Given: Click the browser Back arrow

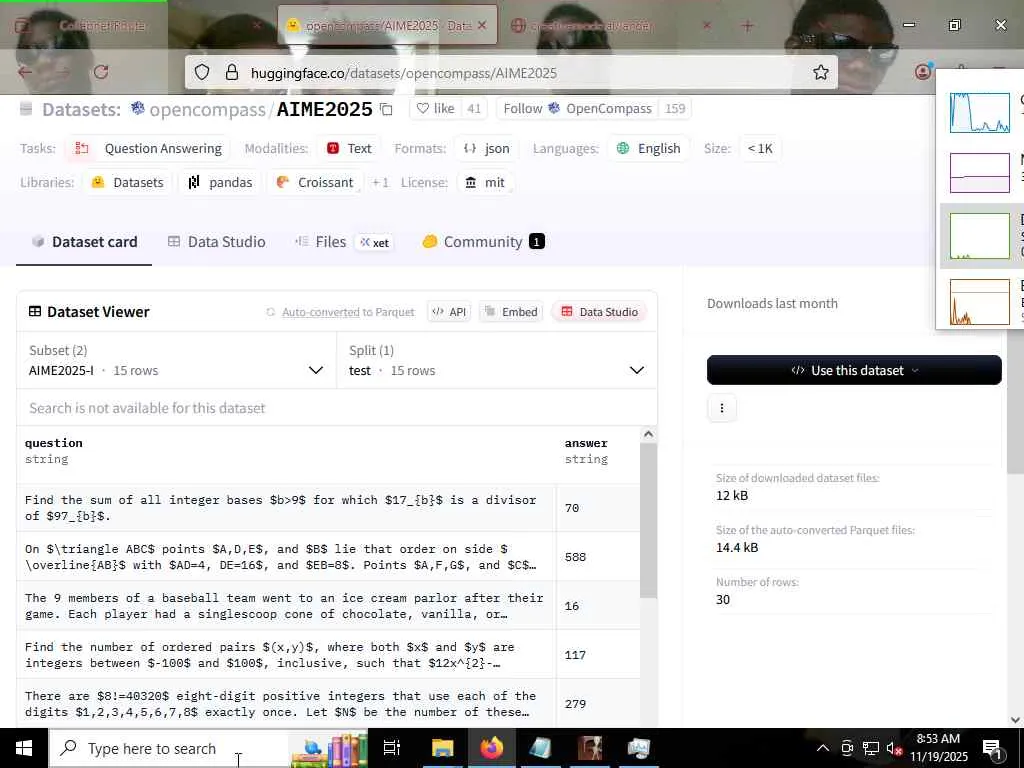Looking at the screenshot, I should (x=25, y=72).
